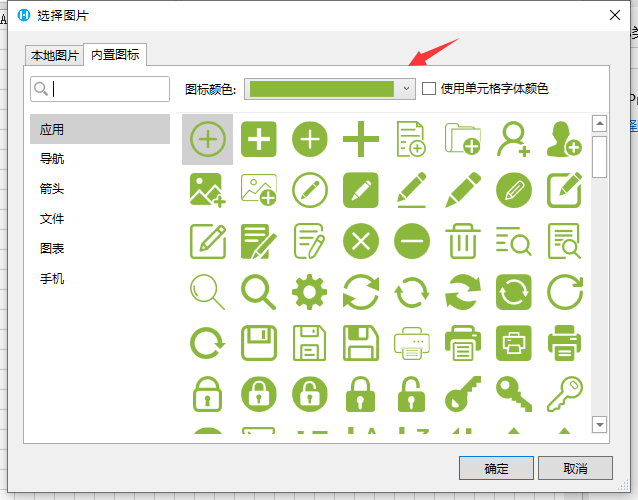Switch to the 内置图标 tab
This screenshot has height=500, width=638.
pyautogui.click(x=115, y=54)
